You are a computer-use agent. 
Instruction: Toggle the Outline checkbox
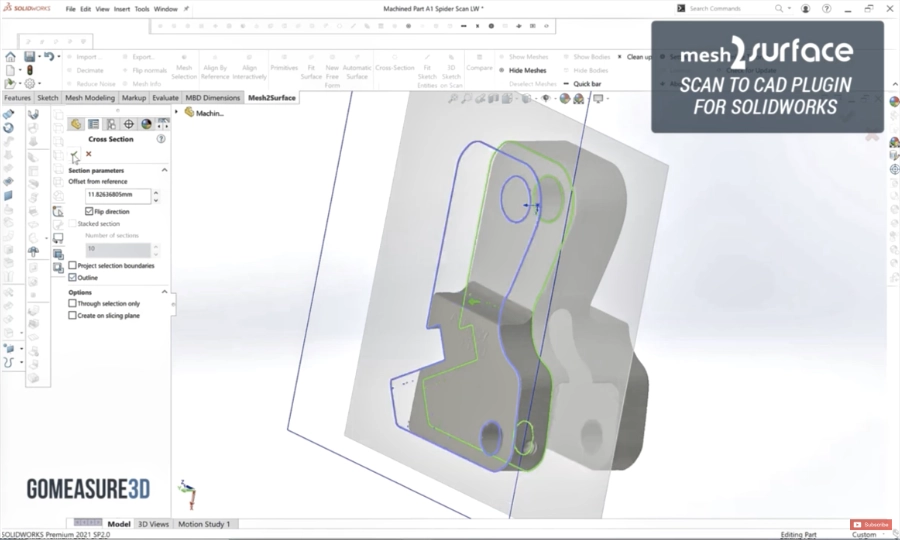coord(72,277)
